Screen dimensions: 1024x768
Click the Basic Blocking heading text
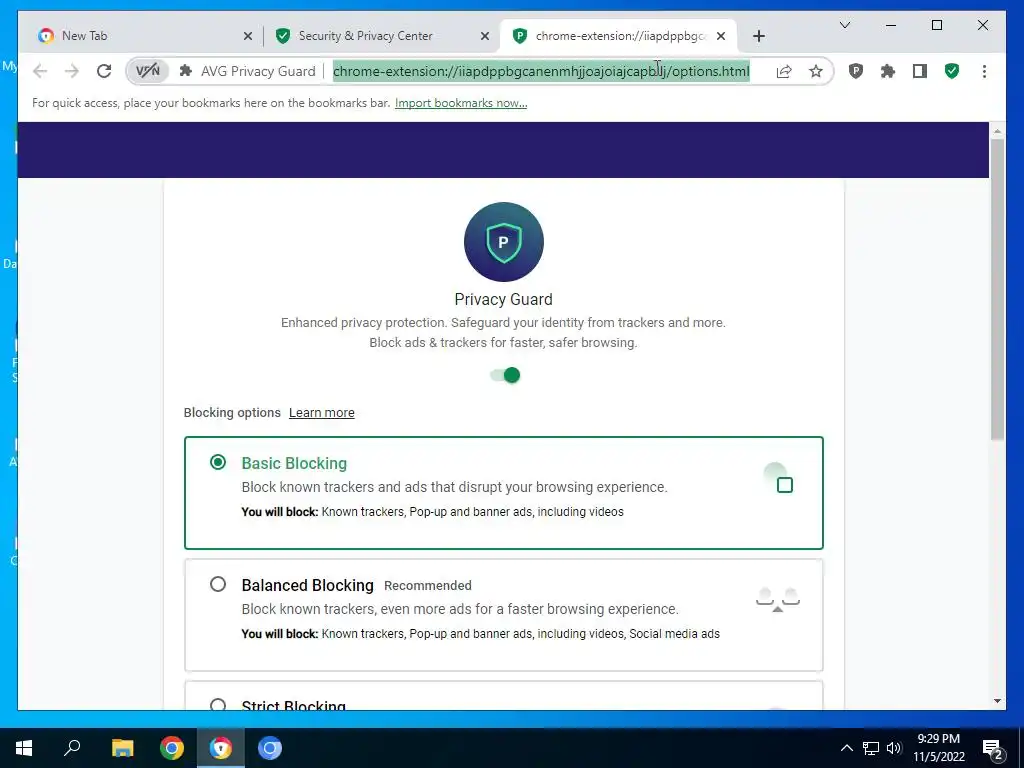[x=294, y=463]
